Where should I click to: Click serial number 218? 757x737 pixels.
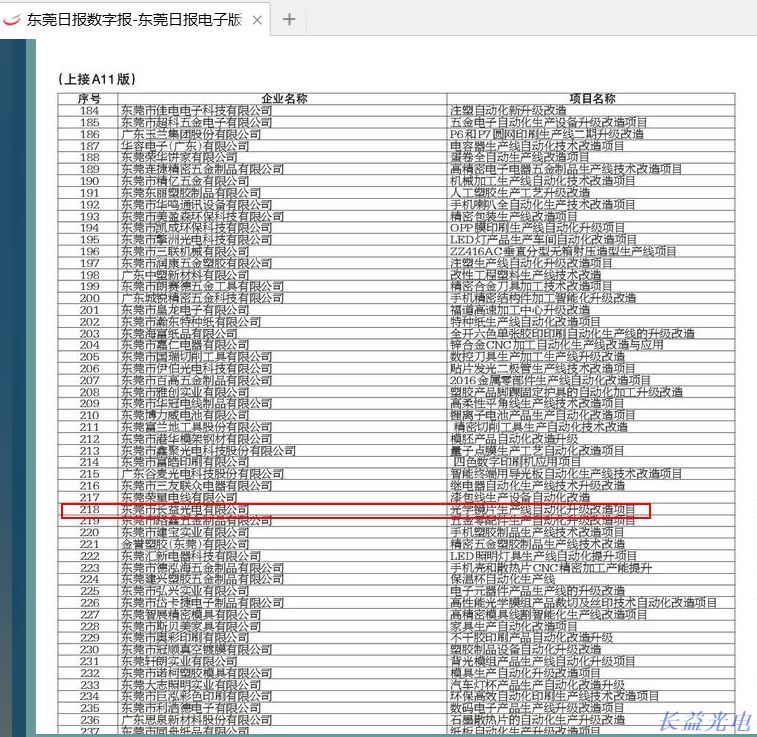coord(89,509)
